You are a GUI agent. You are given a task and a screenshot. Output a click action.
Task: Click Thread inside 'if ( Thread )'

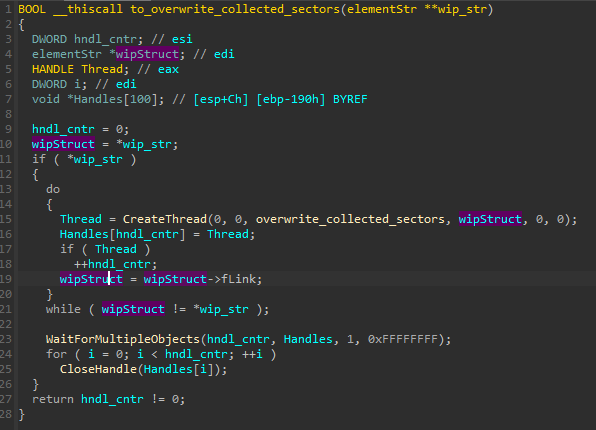(116, 249)
